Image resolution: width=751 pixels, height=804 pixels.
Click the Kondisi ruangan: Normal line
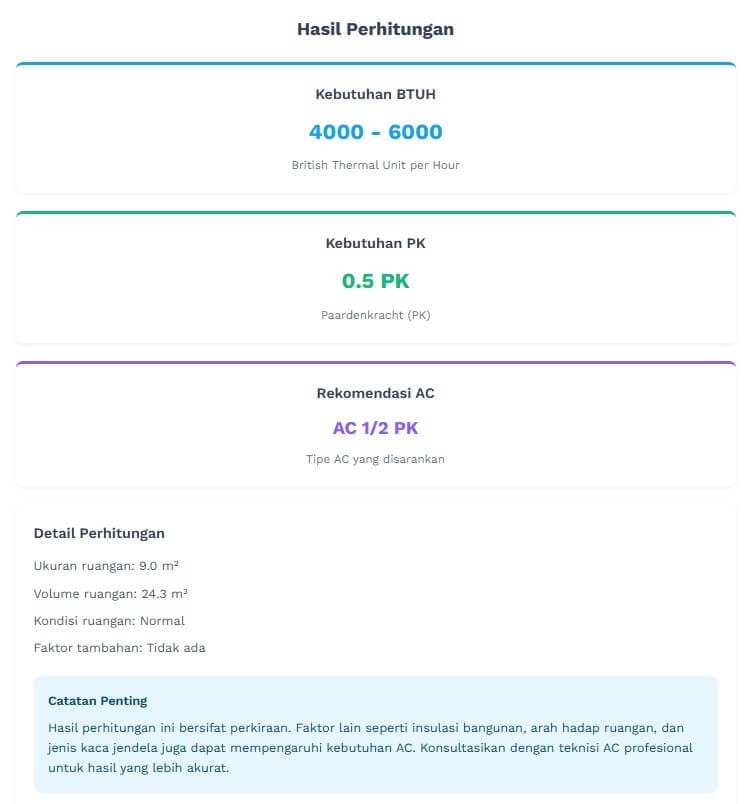(x=109, y=621)
